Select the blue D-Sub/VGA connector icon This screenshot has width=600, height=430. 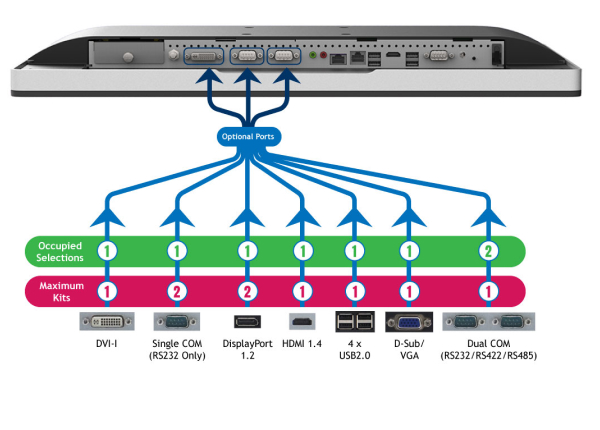(408, 322)
